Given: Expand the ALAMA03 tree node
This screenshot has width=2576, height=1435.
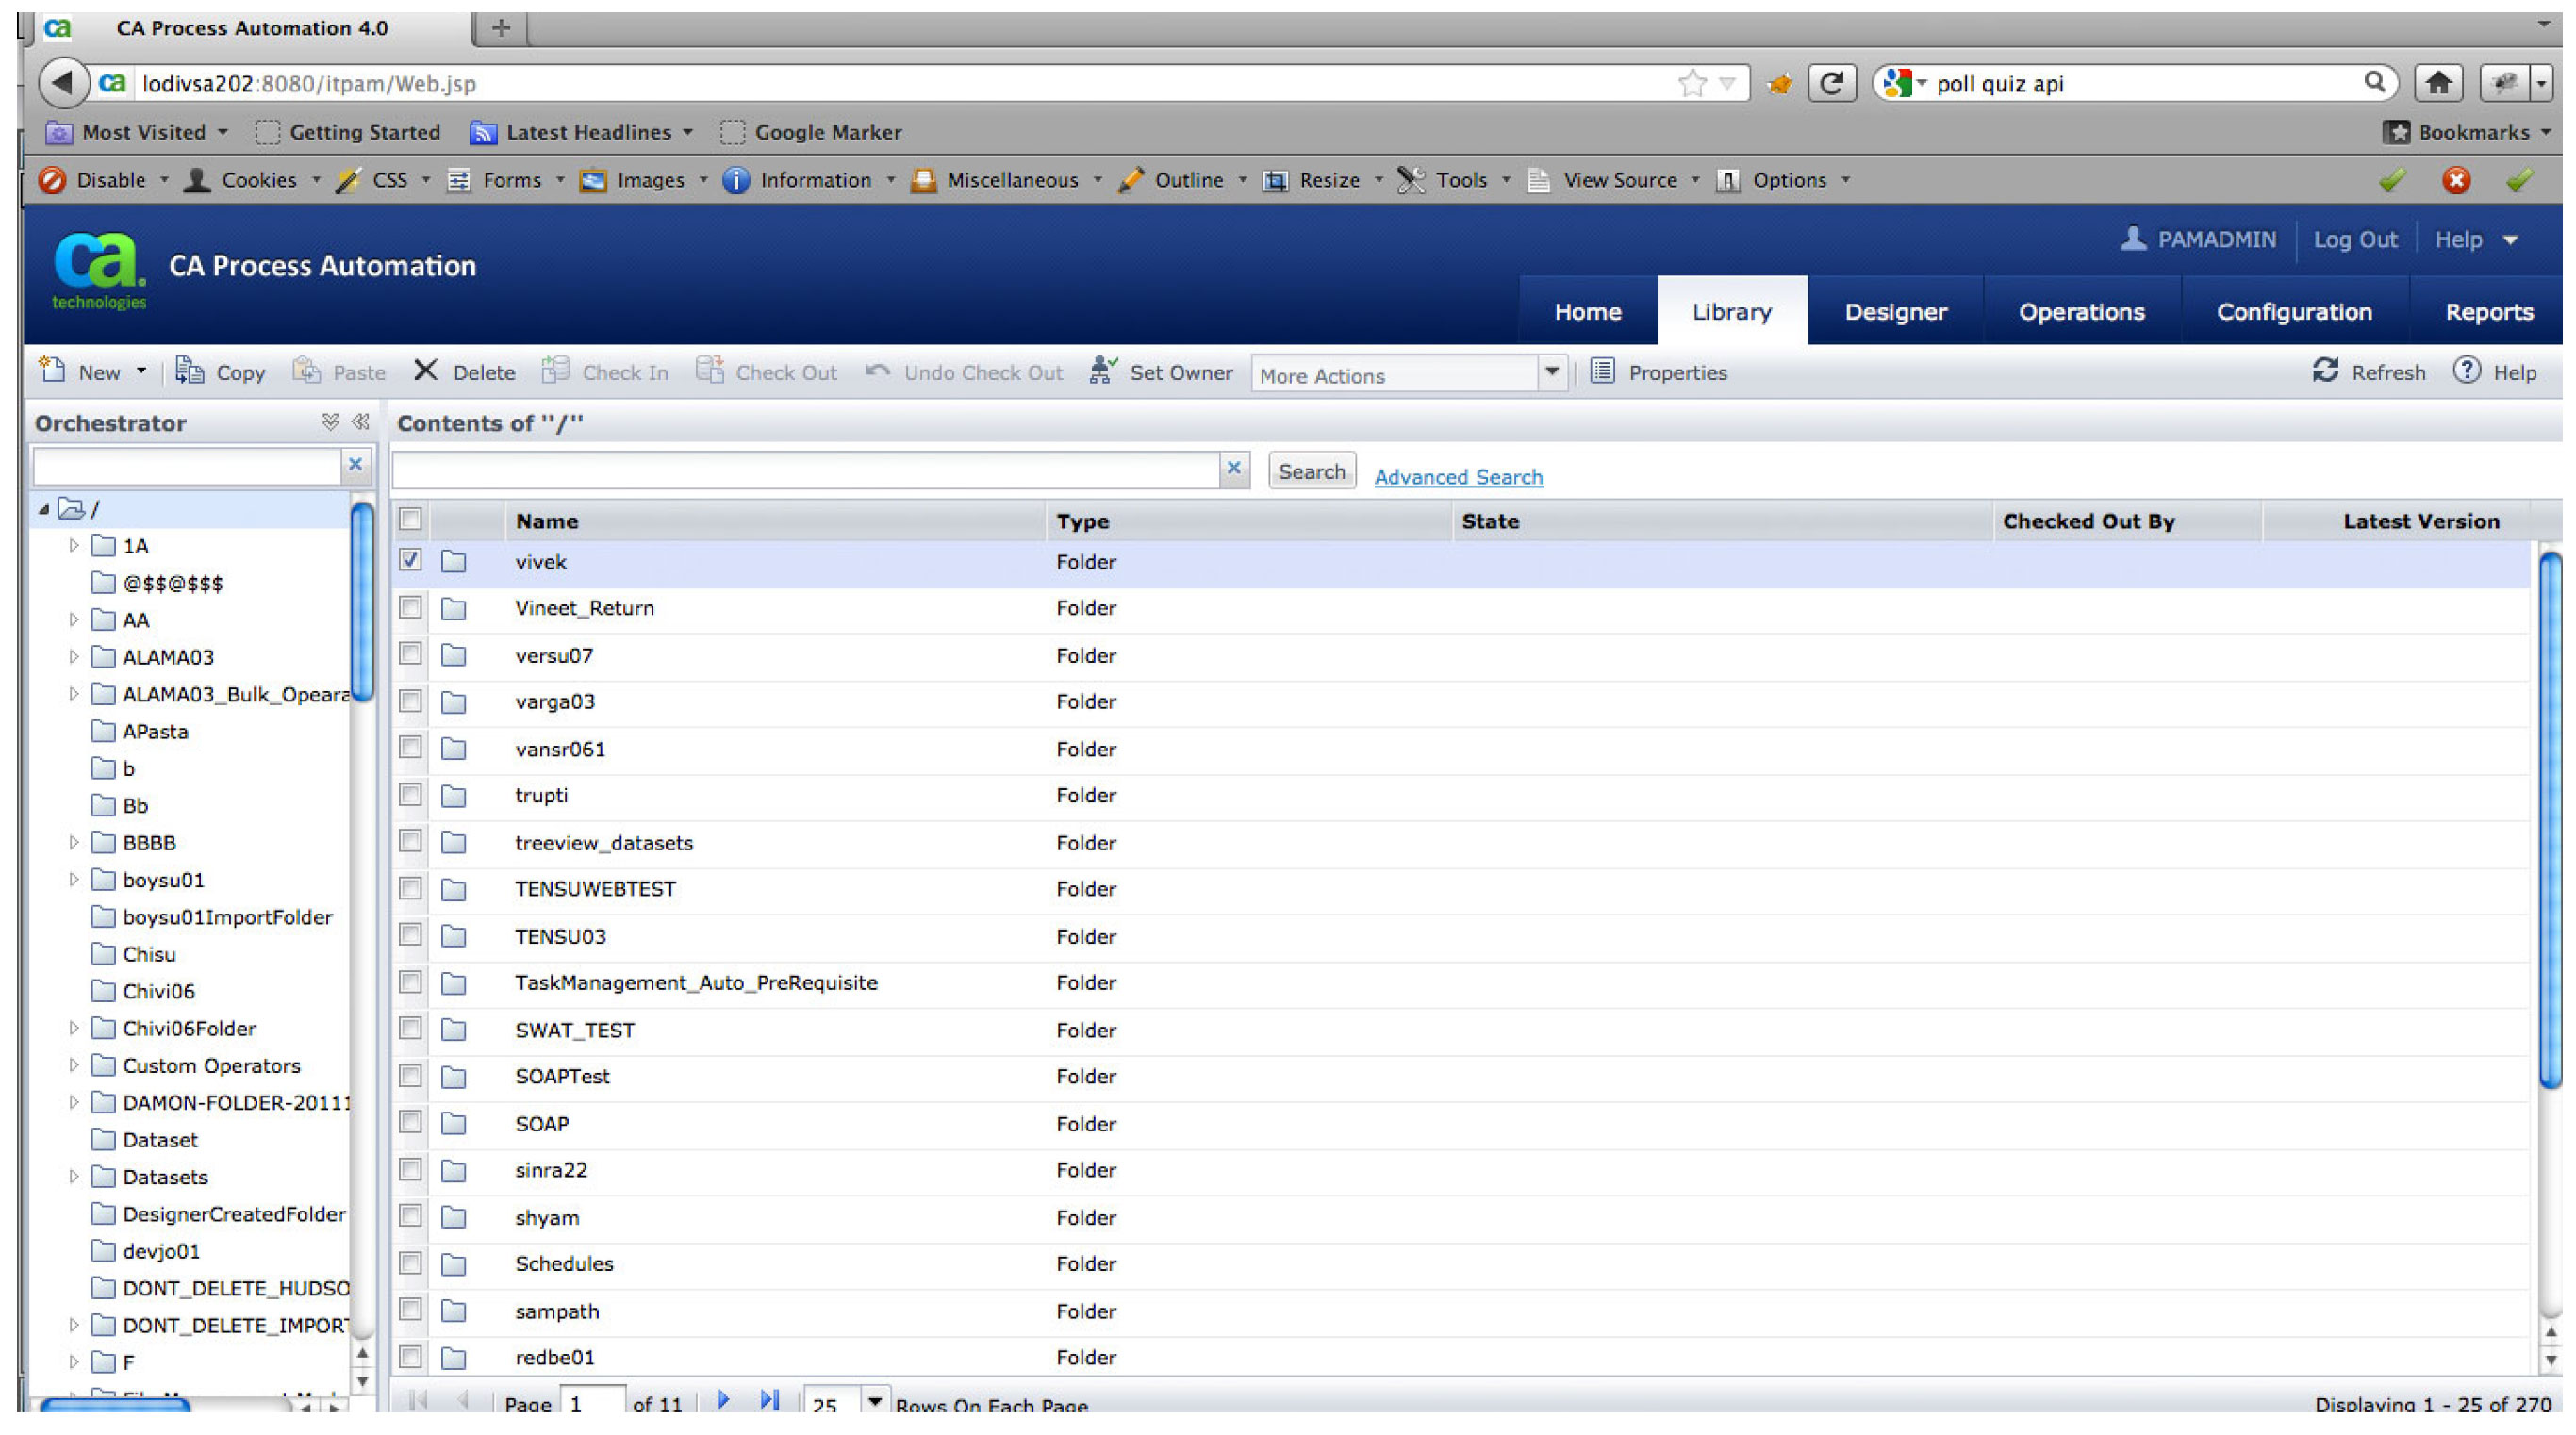Looking at the screenshot, I should (x=74, y=657).
